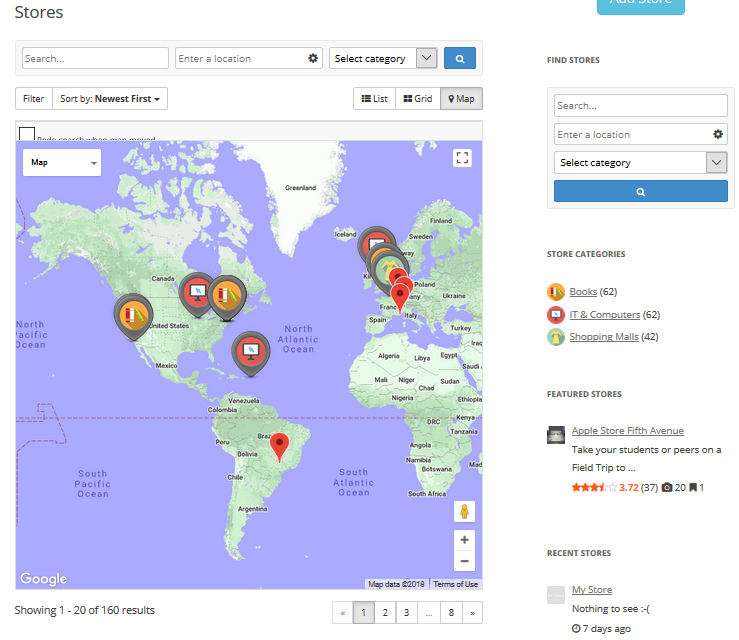Screen dimensions: 739x640
Task: Click the Shopping Malls category icon
Action: click(556, 337)
